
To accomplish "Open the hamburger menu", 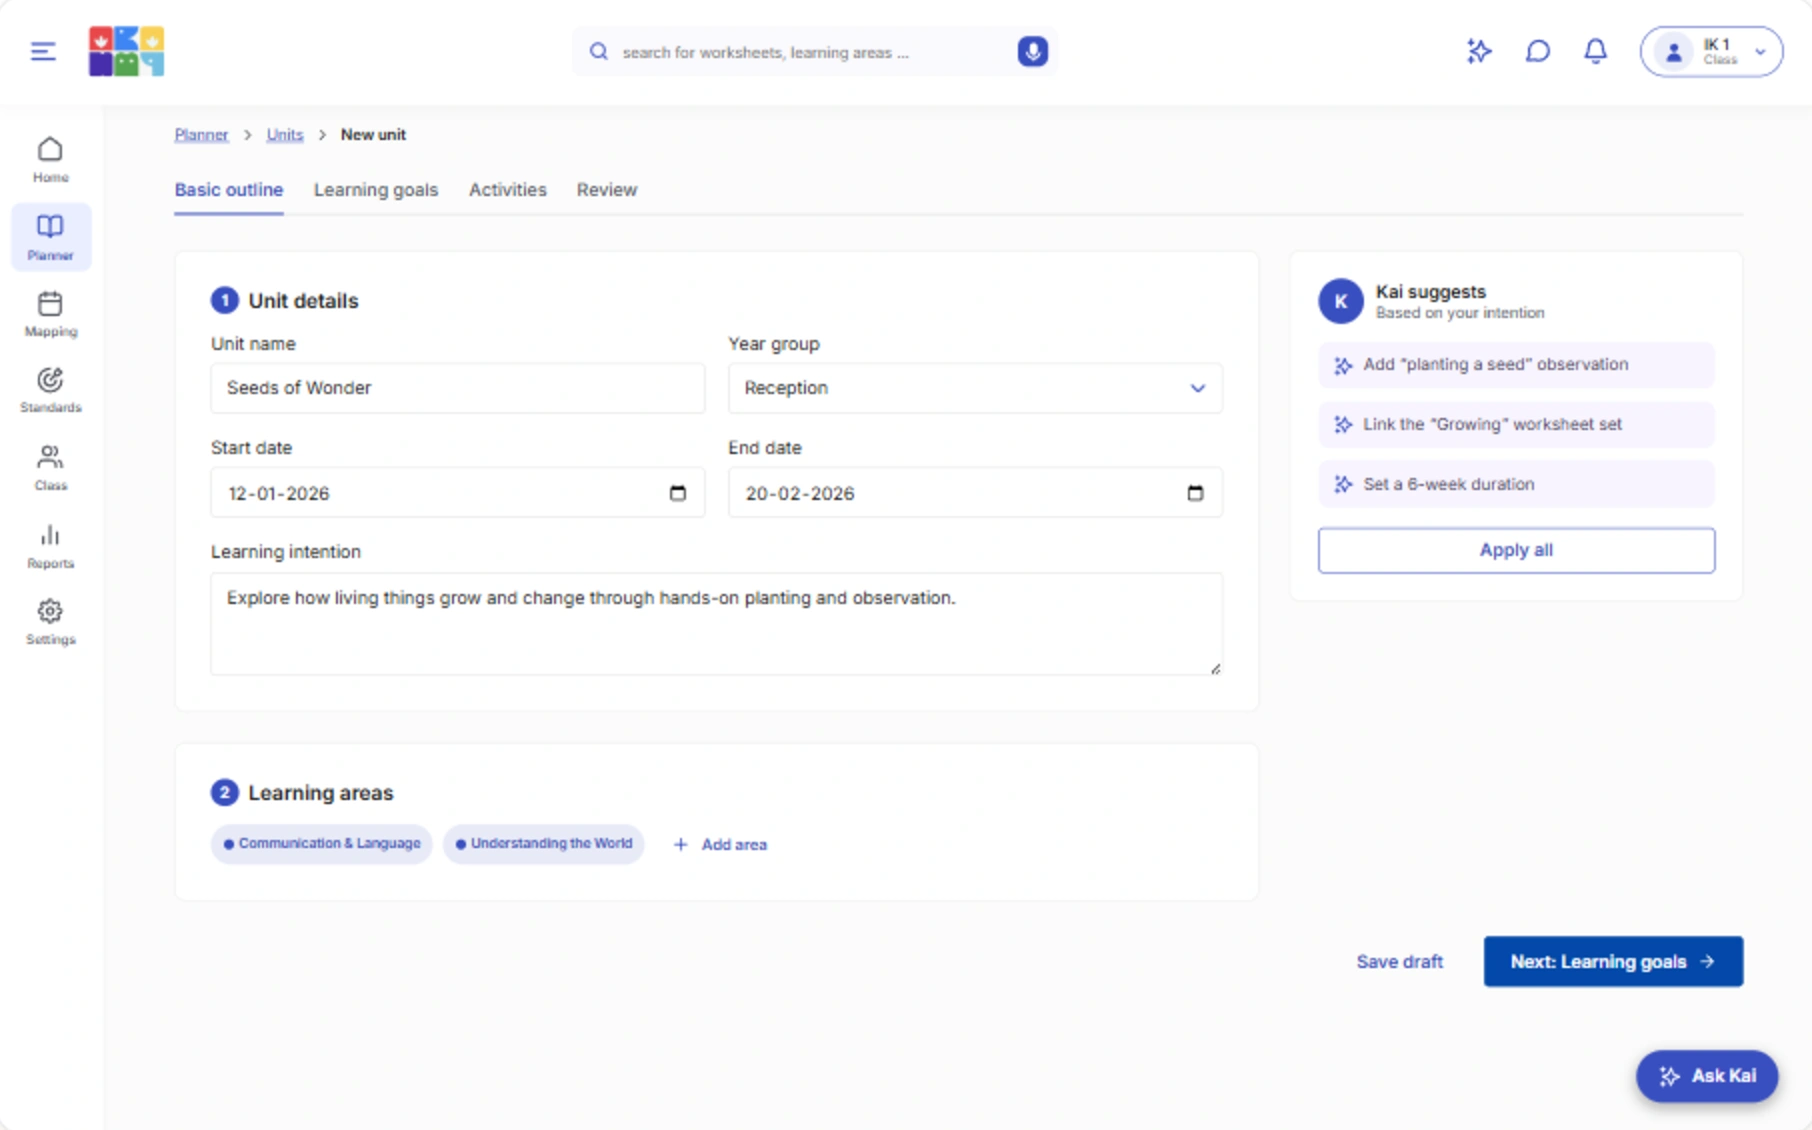I will pyautogui.click(x=43, y=51).
